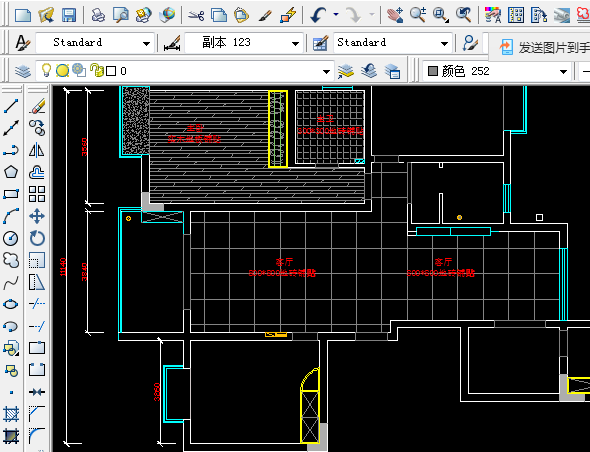Click the Undo arrow
Image resolution: width=590 pixels, height=452 pixels.
pos(318,15)
